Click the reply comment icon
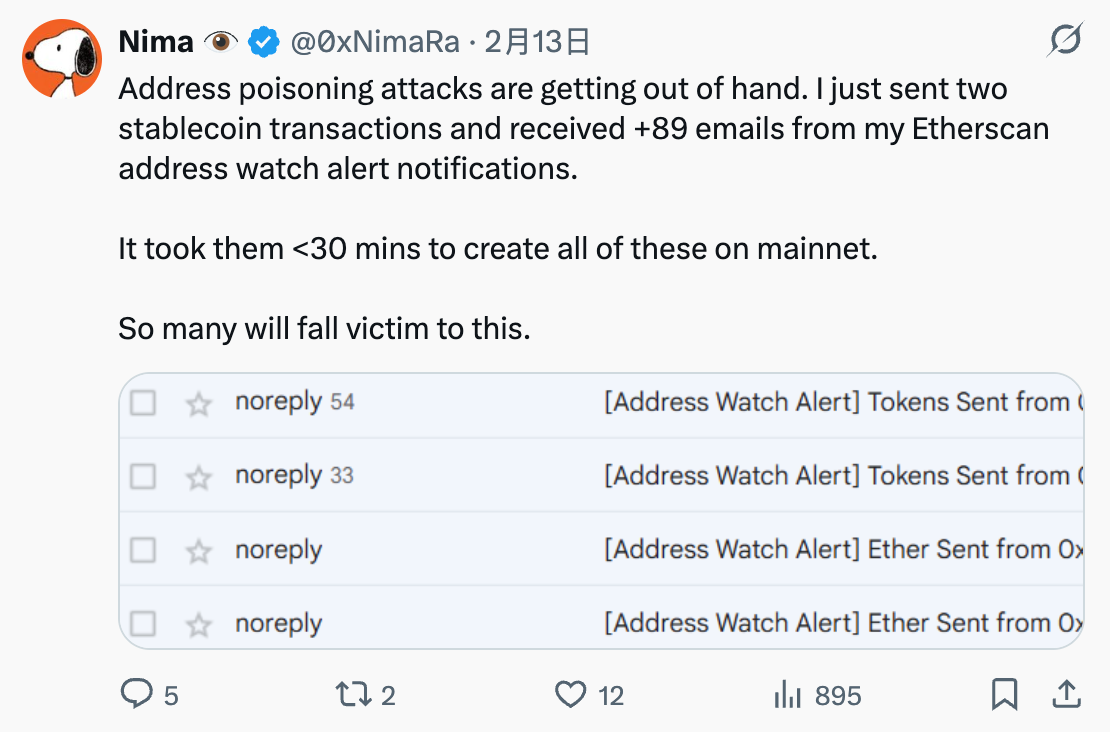Viewport: 1110px width, 732px height. click(x=135, y=694)
